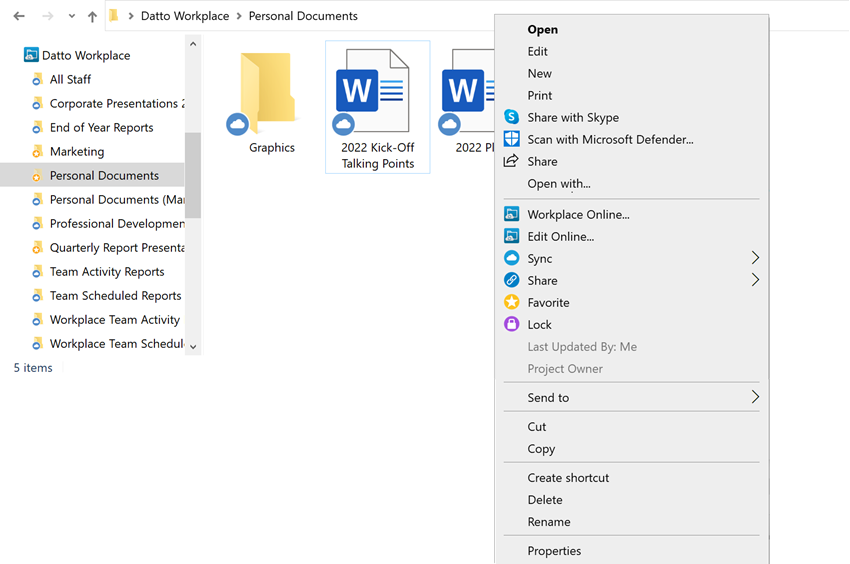Open the recent locations dropdown arrow
The width and height of the screenshot is (850, 564).
tap(71, 17)
